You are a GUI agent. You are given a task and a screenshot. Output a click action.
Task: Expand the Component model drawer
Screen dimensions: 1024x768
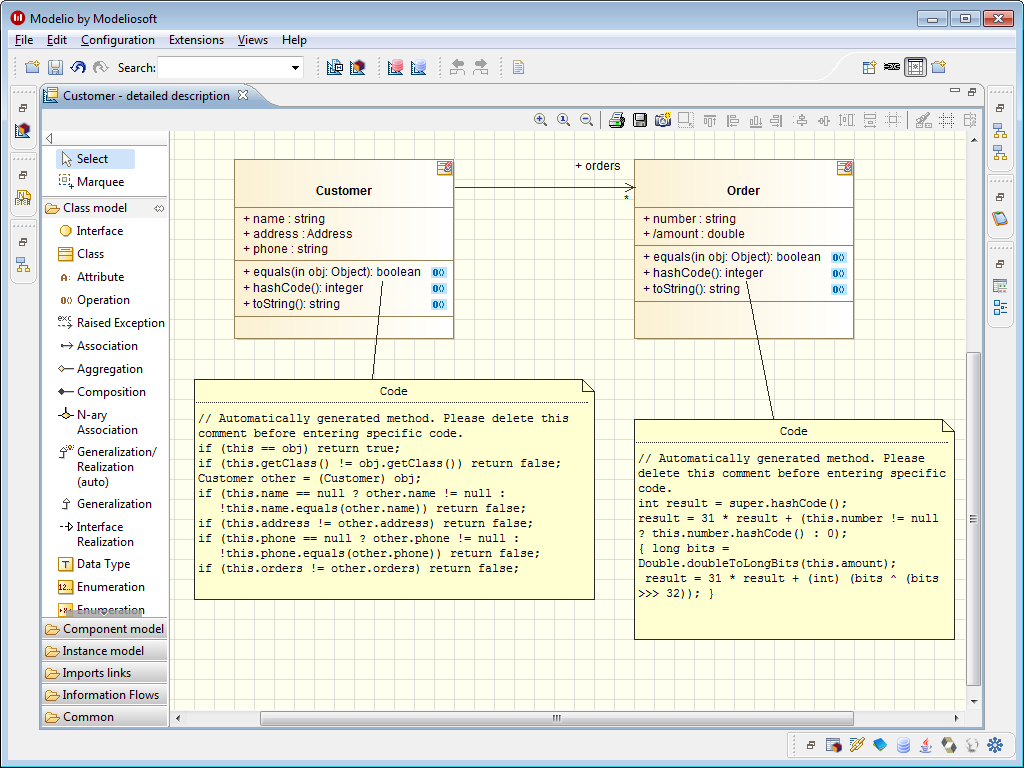[104, 629]
